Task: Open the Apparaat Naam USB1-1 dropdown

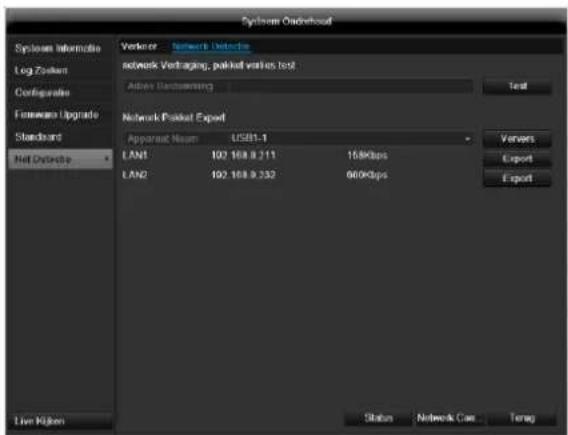Action: 298,138
